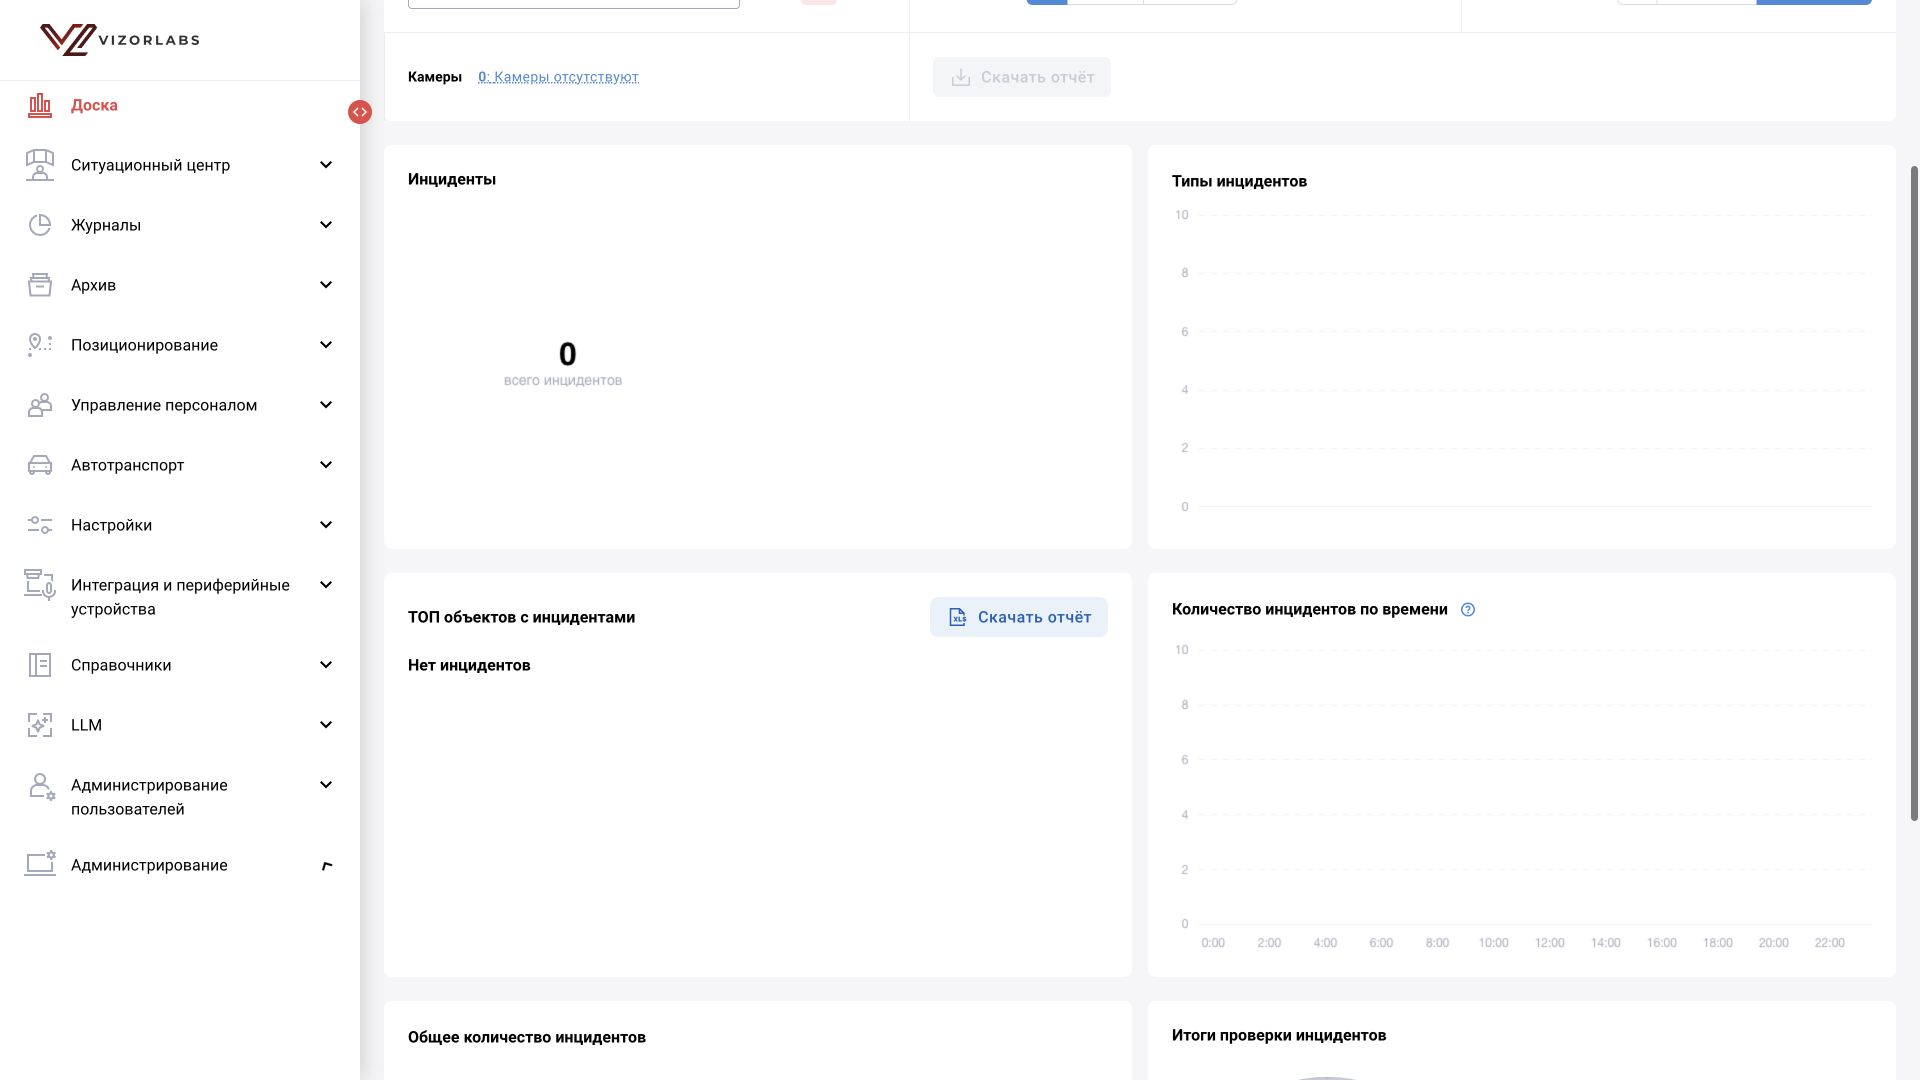Open the Доска menu item
Screen dimensions: 1920x1080
coord(94,105)
